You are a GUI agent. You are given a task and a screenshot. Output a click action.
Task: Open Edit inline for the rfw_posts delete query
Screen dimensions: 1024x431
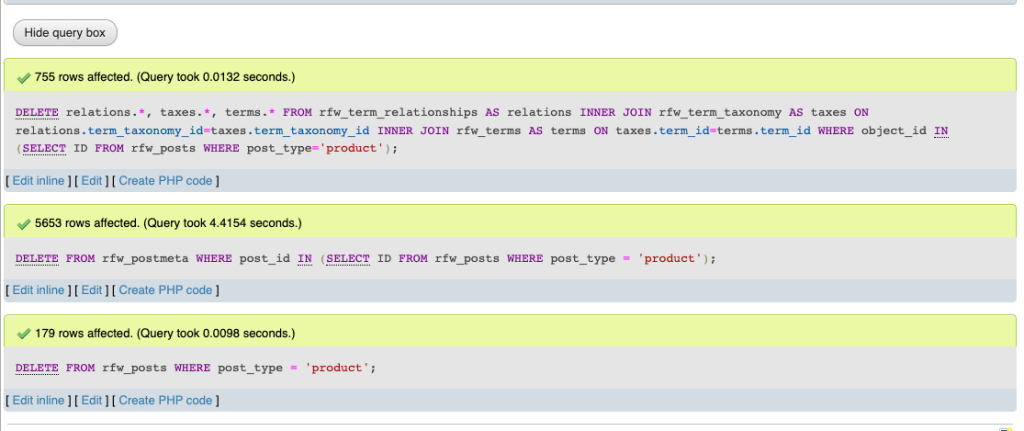(x=38, y=400)
